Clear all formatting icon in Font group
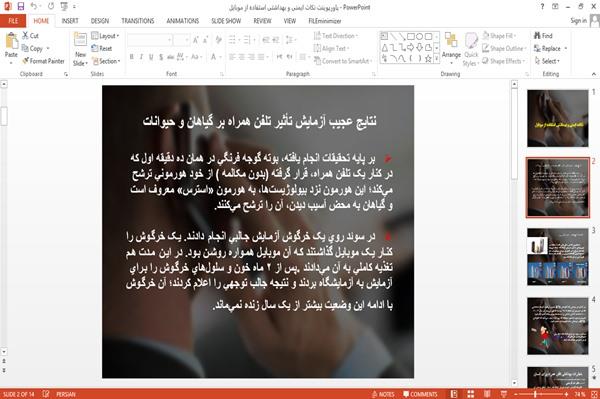This screenshot has height=399, width=600. 218,40
